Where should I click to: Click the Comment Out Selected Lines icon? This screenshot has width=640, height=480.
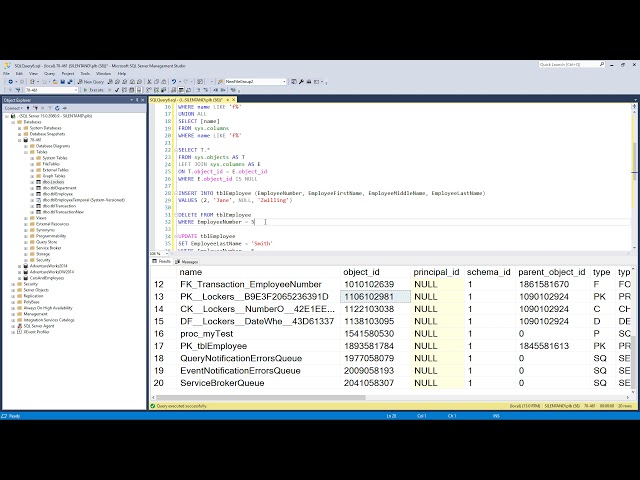tap(198, 90)
